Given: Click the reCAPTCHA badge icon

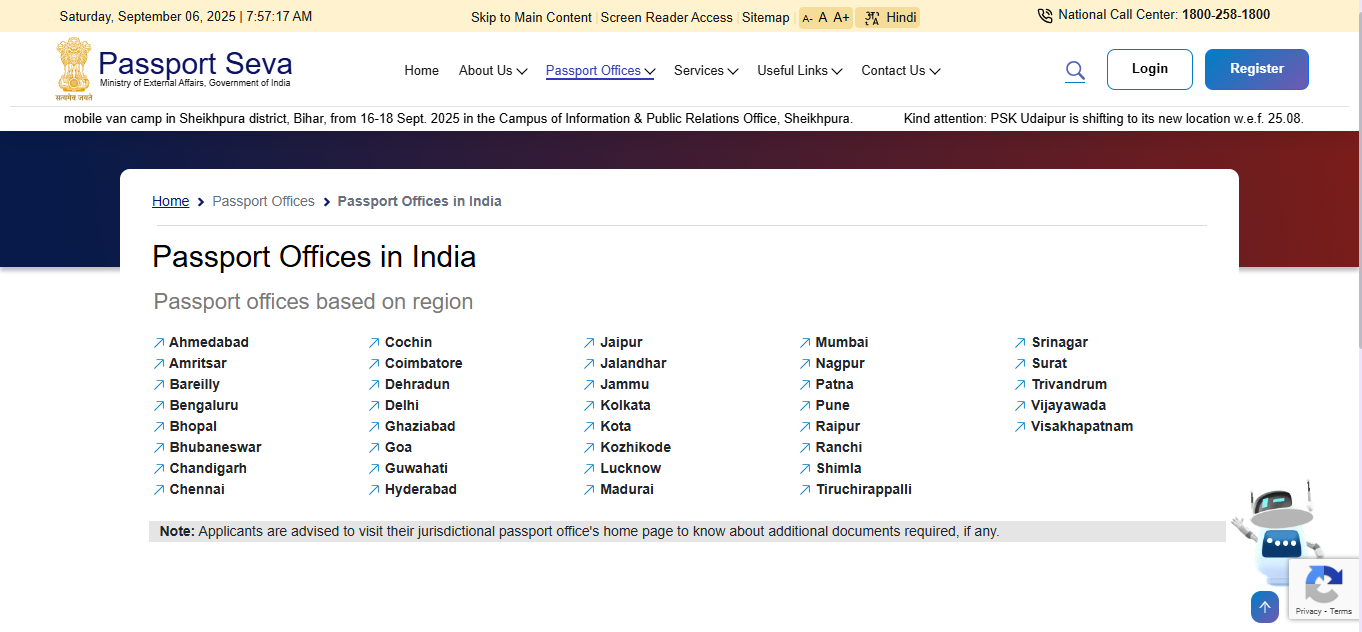Looking at the screenshot, I should click(1323, 586).
